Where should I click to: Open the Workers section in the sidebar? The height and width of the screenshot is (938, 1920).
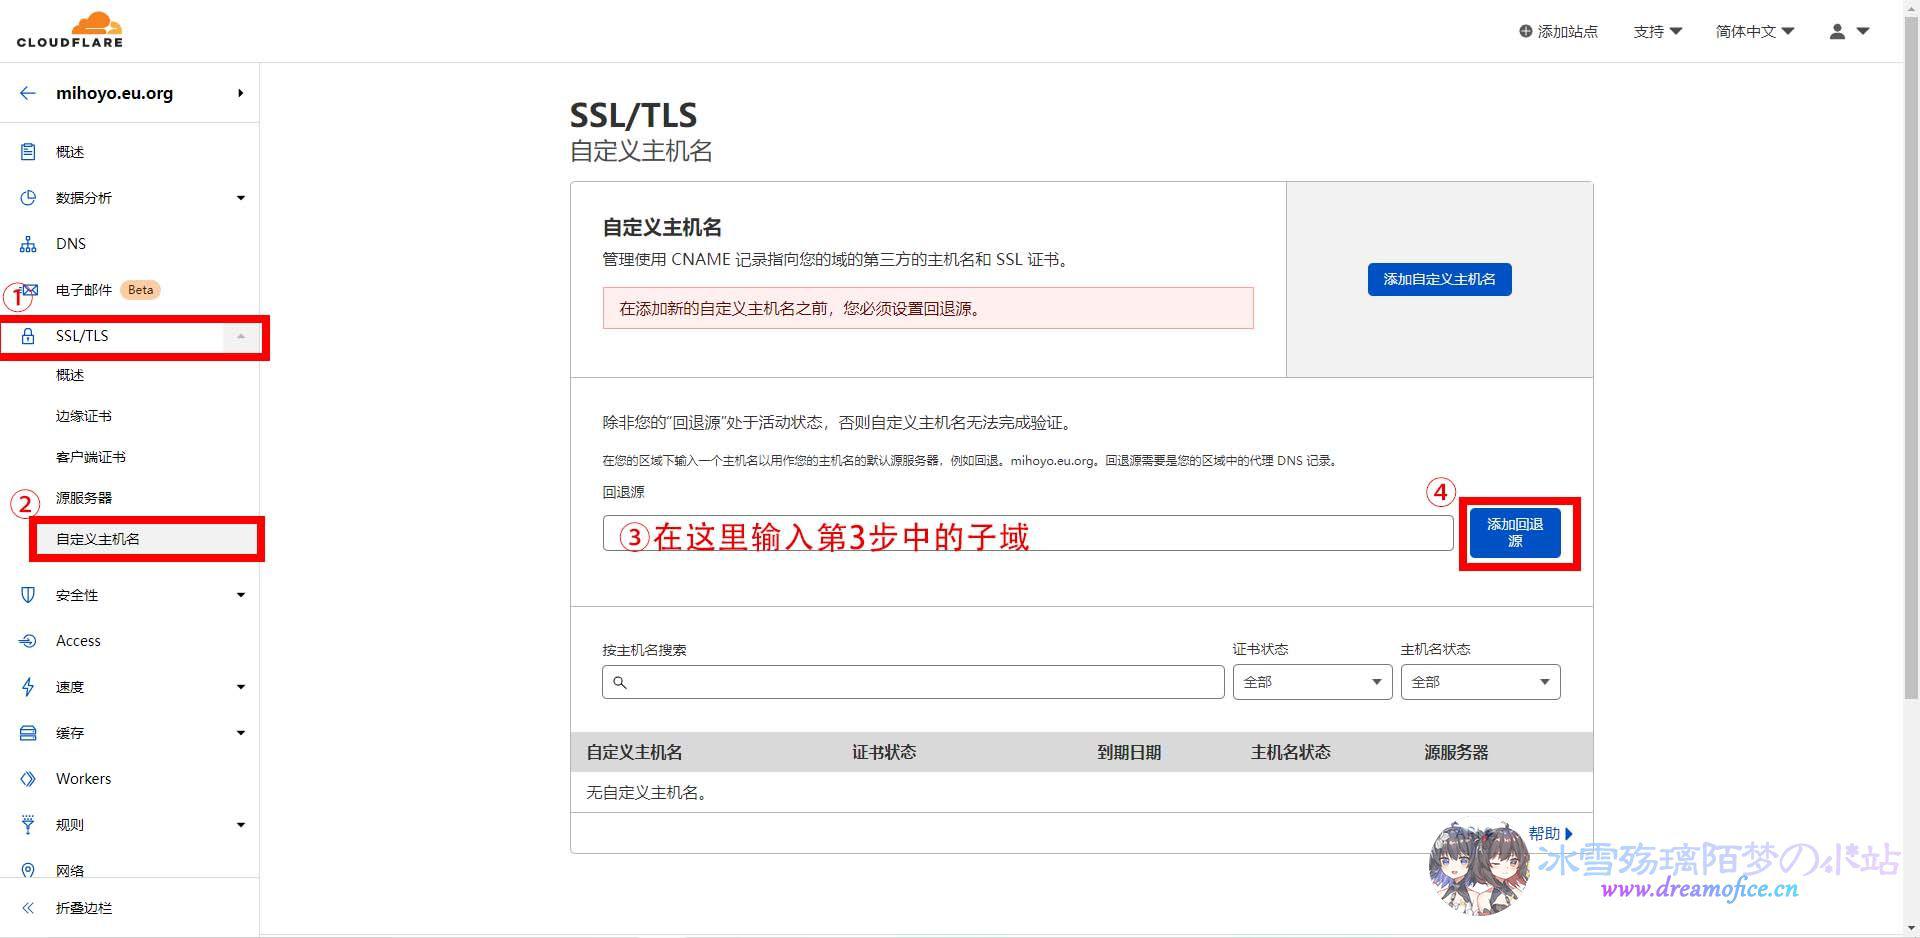coord(82,778)
